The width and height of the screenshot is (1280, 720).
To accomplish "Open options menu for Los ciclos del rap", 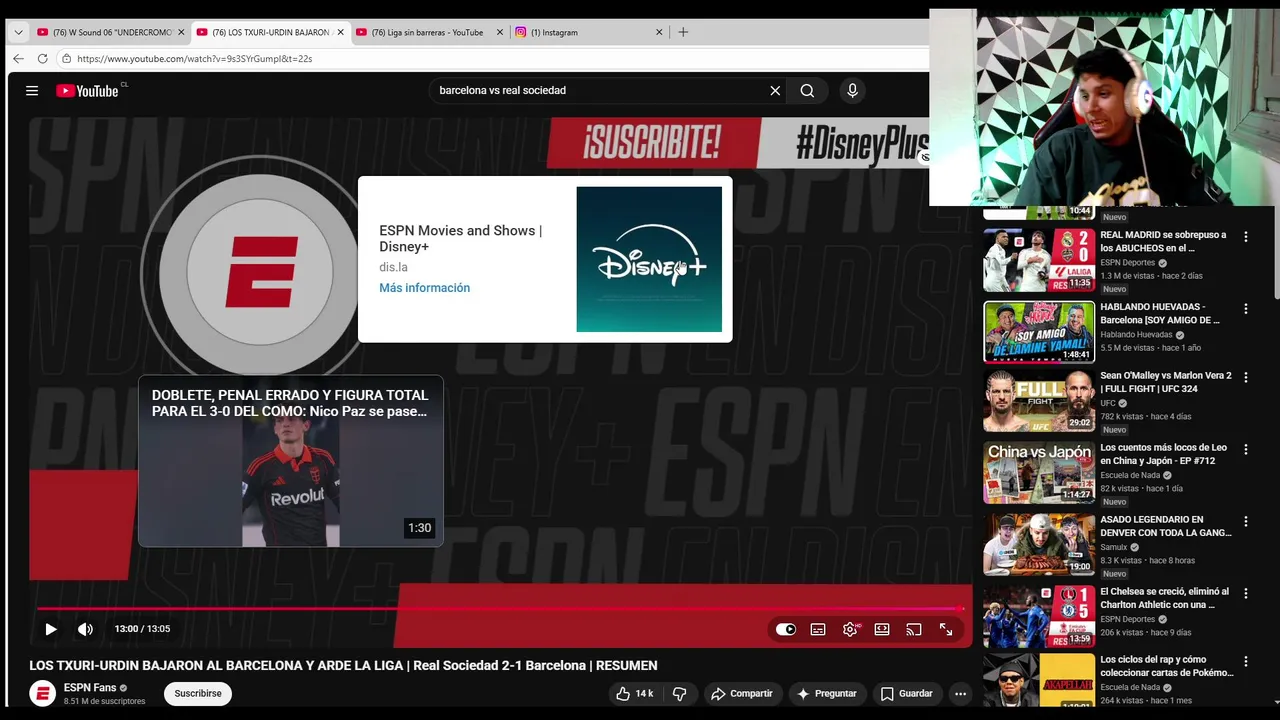I will (1246, 661).
